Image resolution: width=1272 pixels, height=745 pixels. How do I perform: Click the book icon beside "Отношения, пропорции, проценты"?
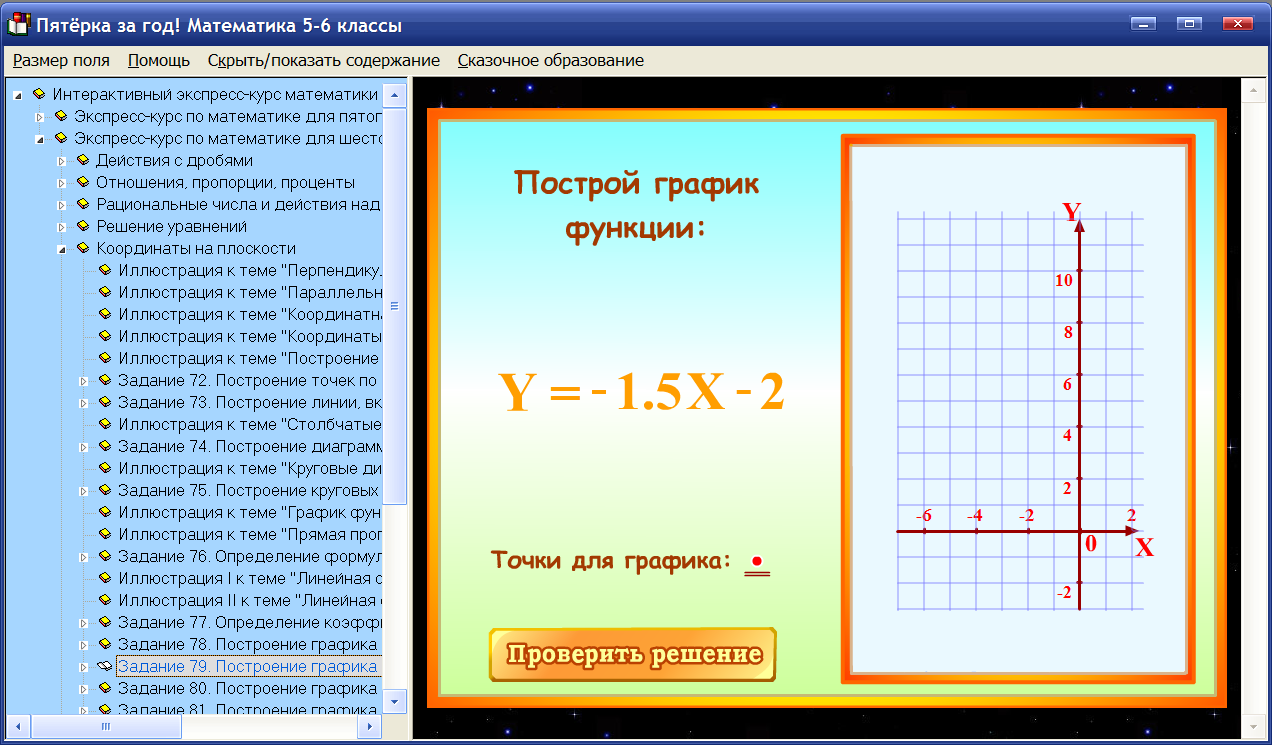click(x=85, y=182)
